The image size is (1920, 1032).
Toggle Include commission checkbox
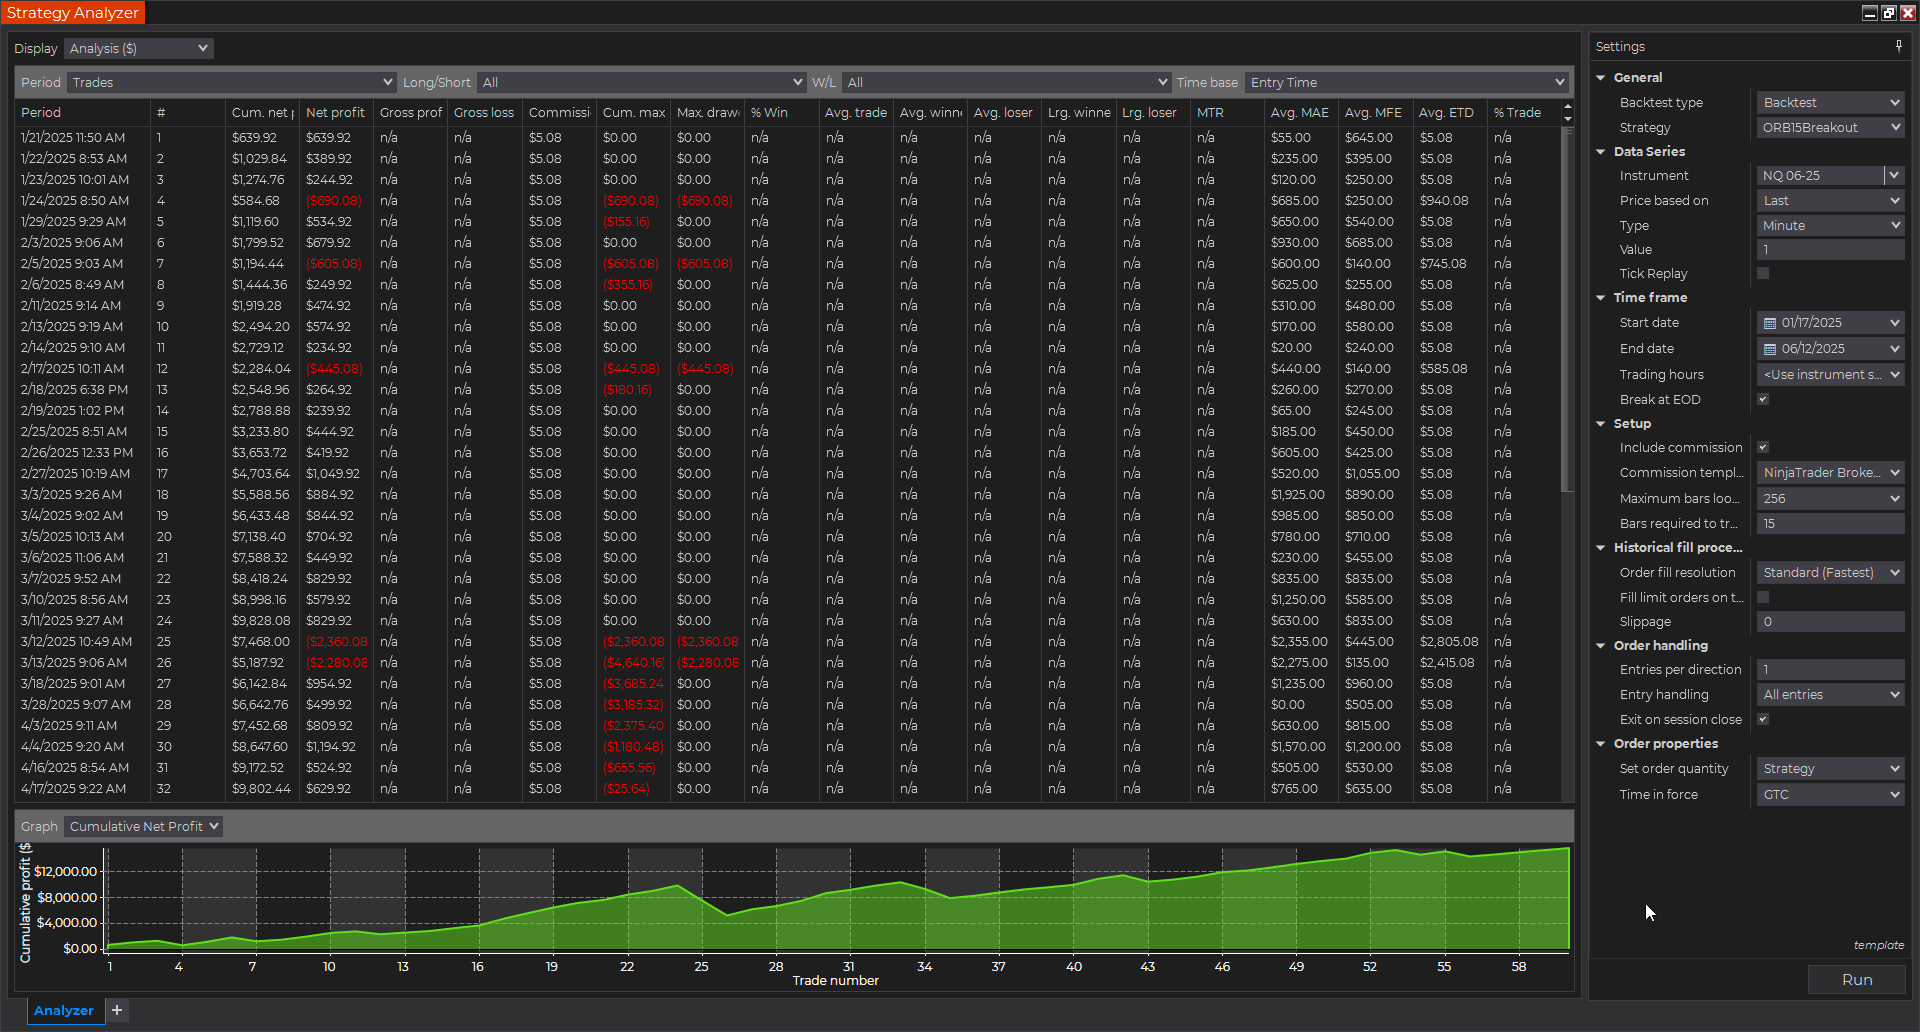point(1763,447)
